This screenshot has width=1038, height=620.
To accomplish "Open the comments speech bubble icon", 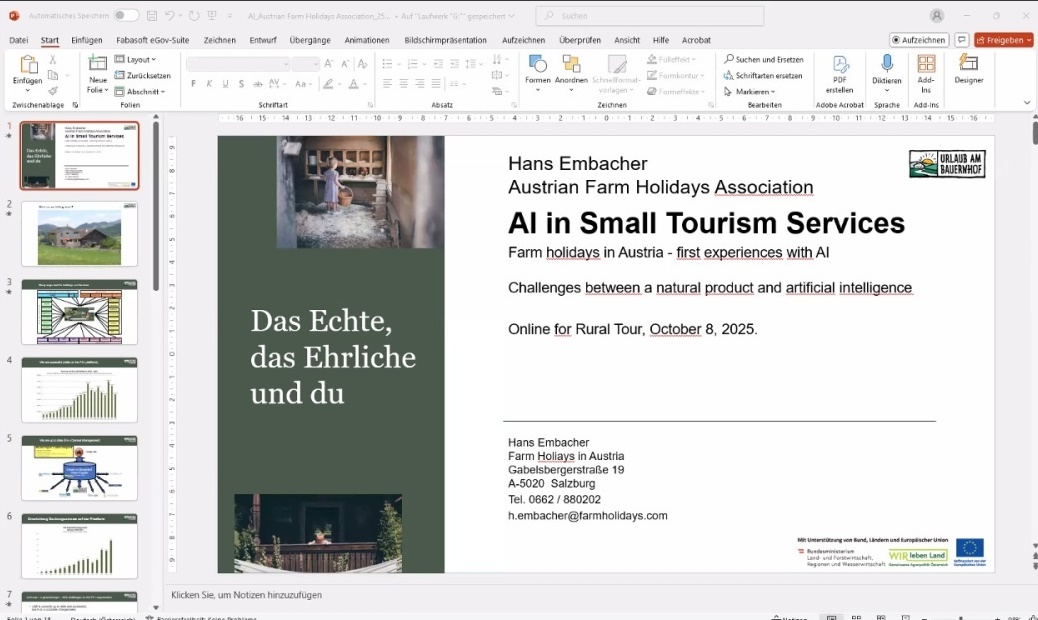I will pyautogui.click(x=961, y=40).
